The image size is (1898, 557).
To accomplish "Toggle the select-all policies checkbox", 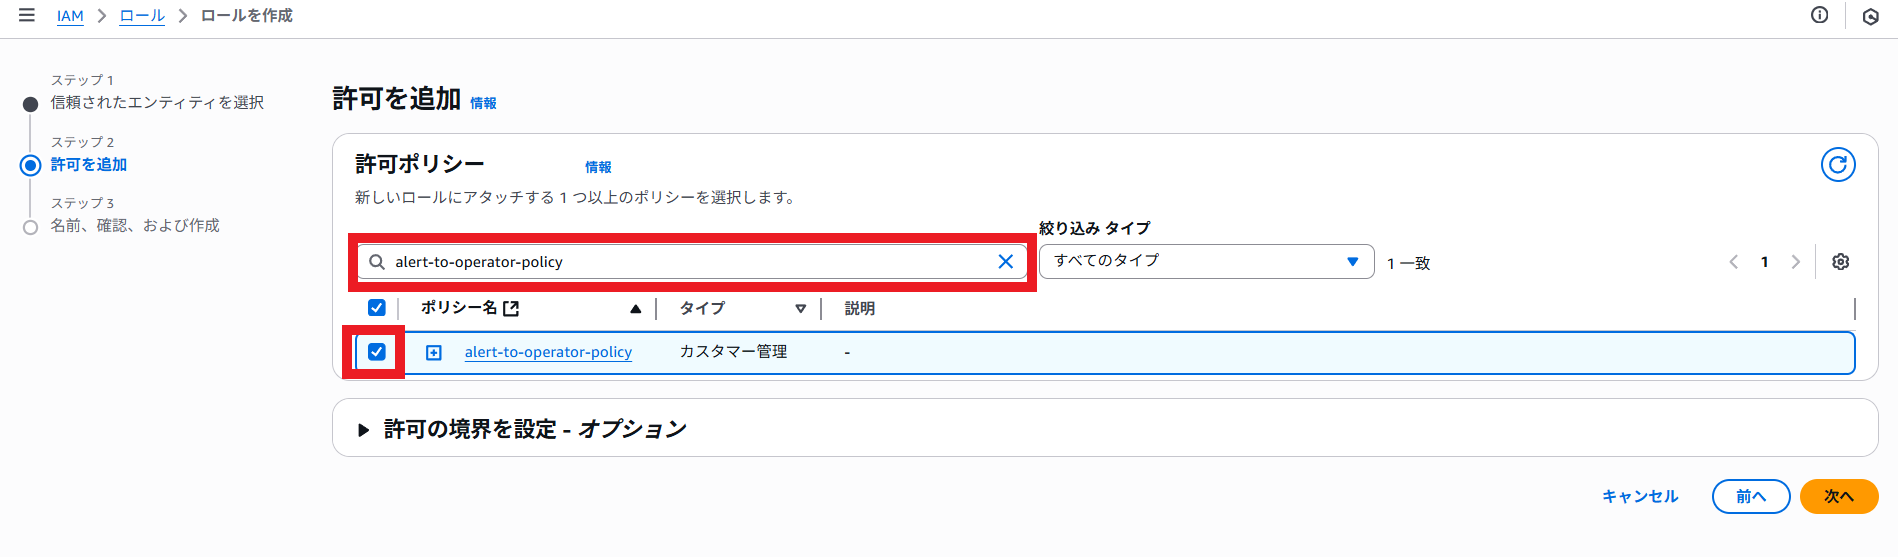I will point(377,308).
